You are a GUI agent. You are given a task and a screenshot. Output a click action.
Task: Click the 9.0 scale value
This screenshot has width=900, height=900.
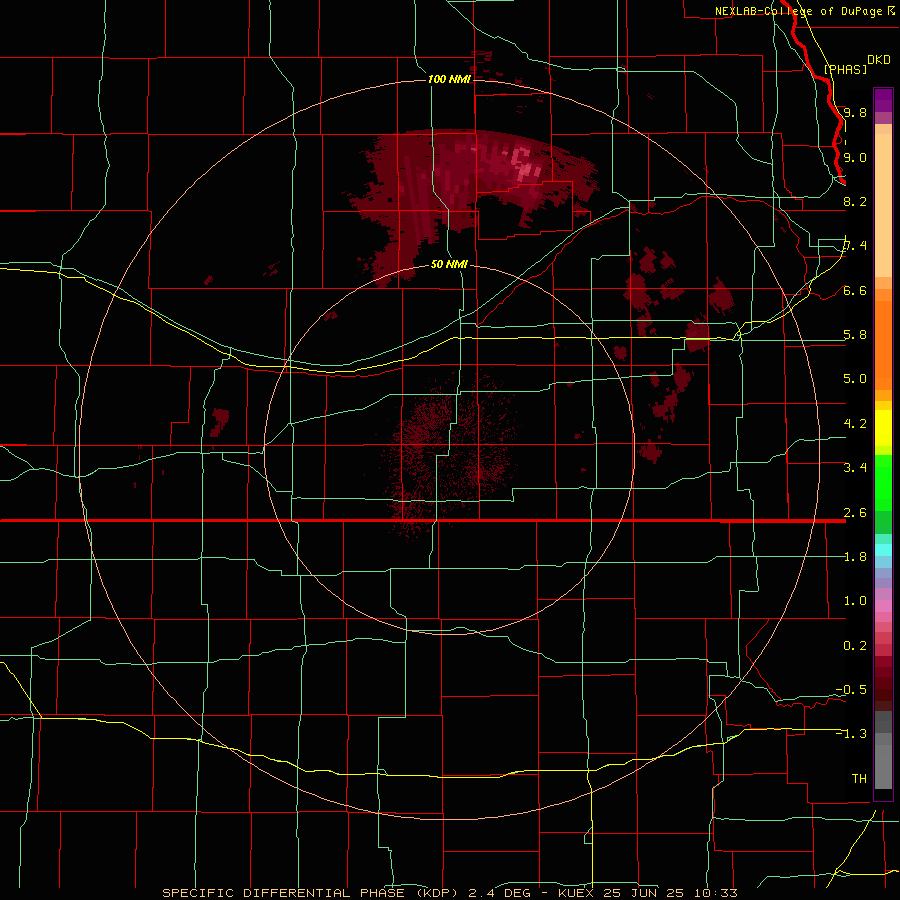[855, 157]
